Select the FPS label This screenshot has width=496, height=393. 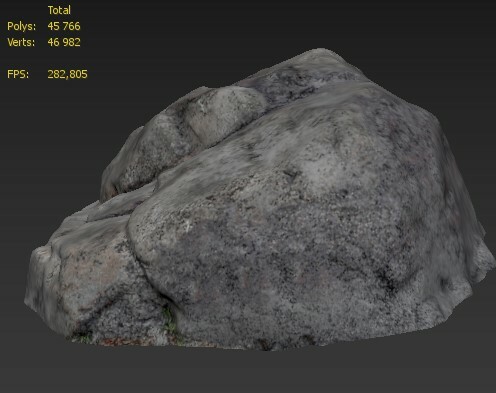18,74
